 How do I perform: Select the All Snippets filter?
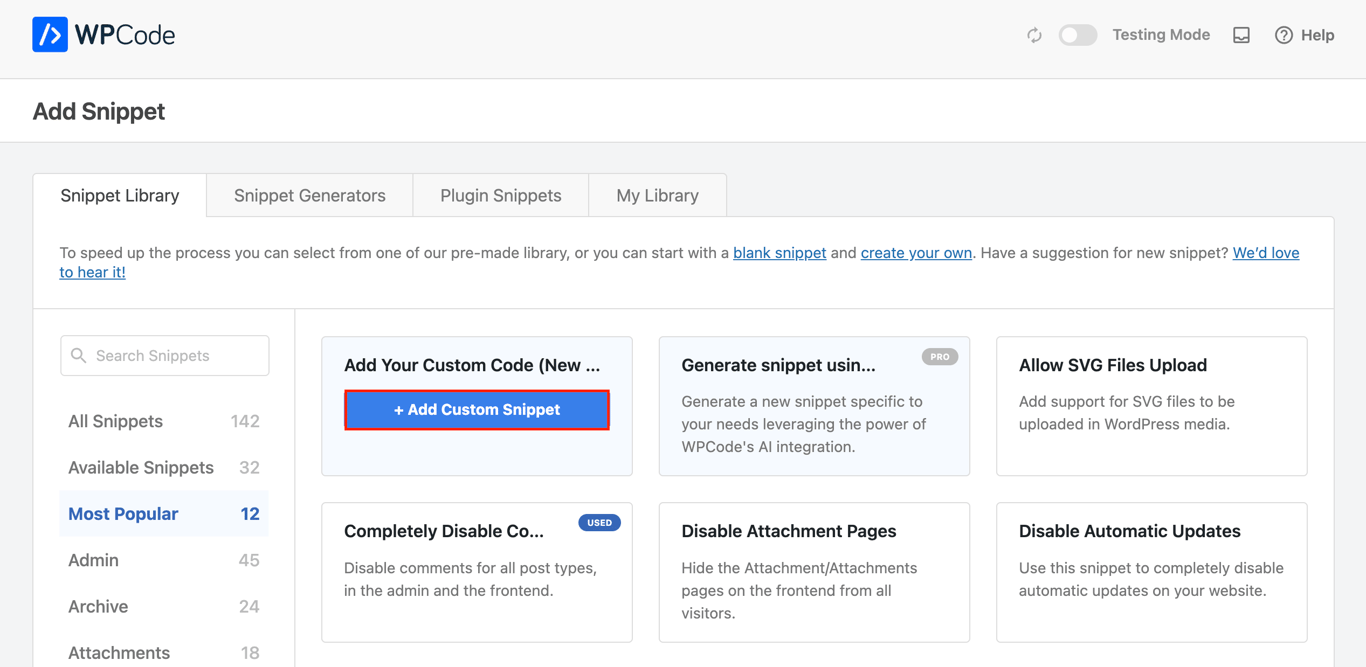[115, 421]
